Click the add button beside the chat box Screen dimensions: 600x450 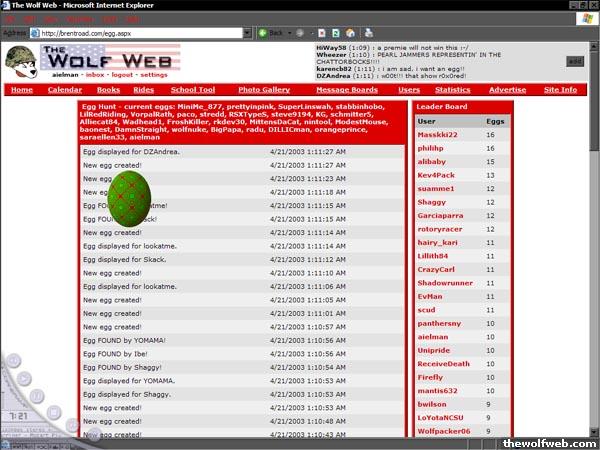(574, 61)
